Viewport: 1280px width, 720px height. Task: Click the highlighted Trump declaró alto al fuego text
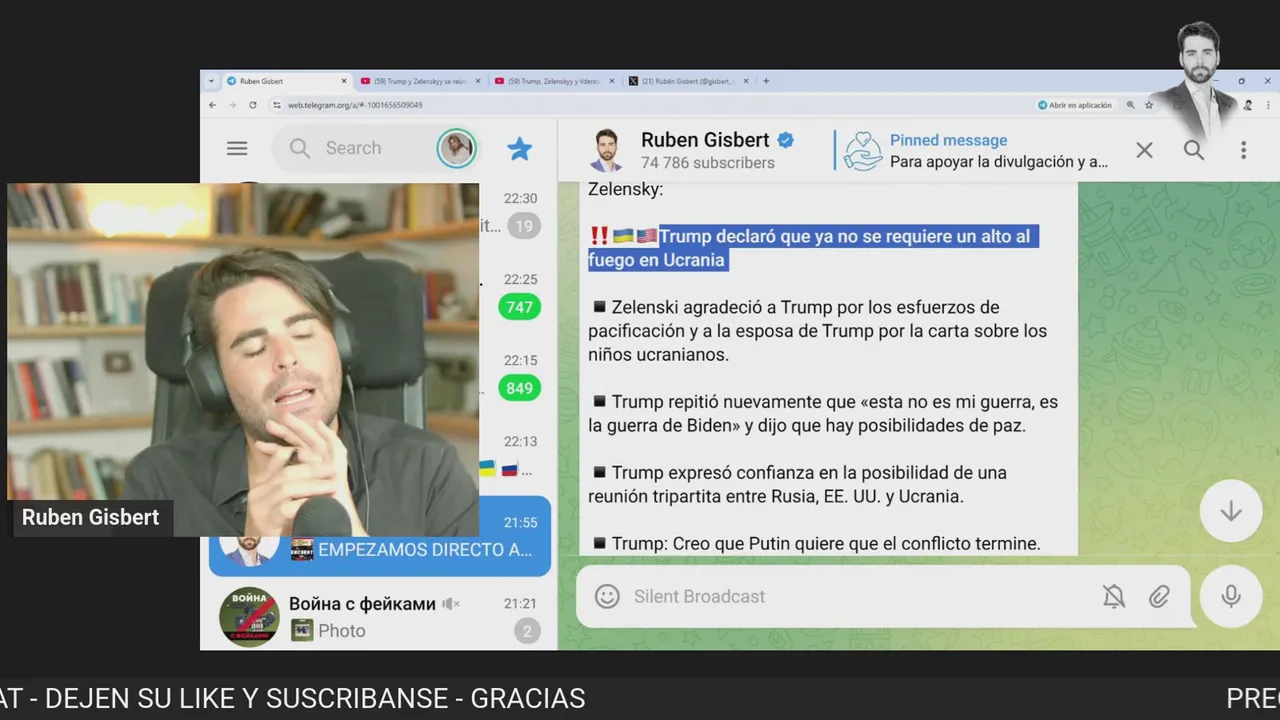coord(812,248)
